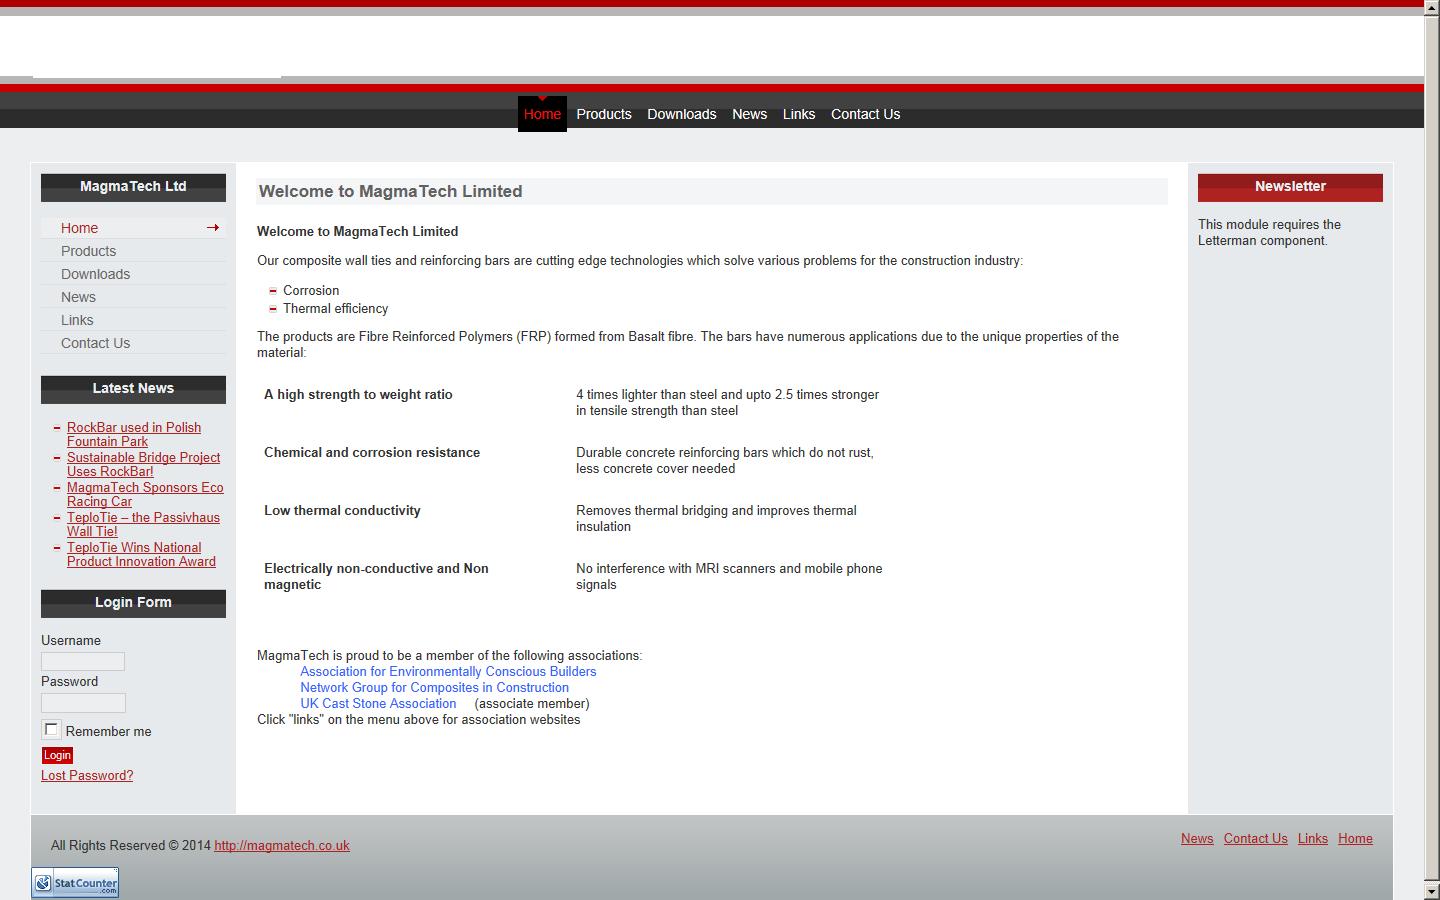Viewport: 1440px width, 900px height.
Task: Click the Latest News module header
Action: (x=133, y=389)
